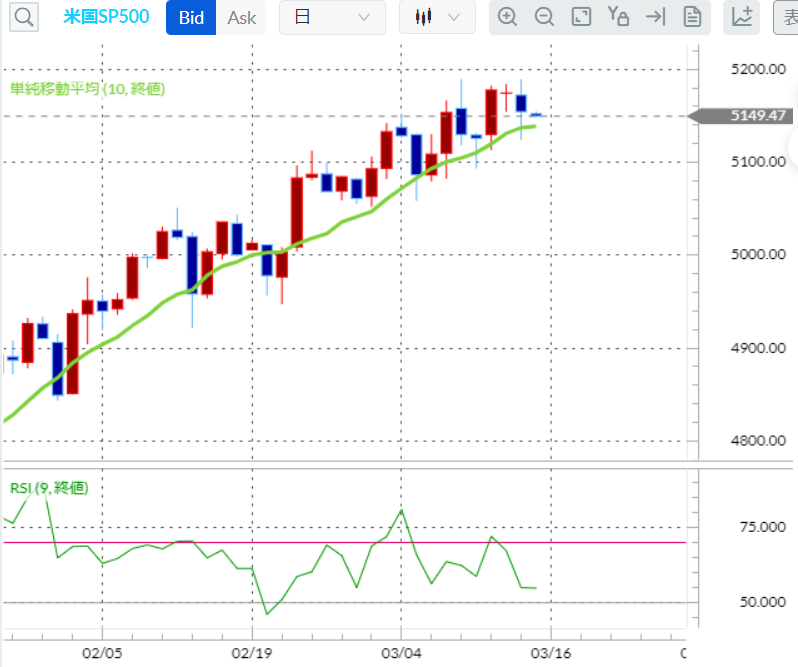Toggle the Y-axis lock icon
Screen dimensions: 798x667
coord(618,17)
